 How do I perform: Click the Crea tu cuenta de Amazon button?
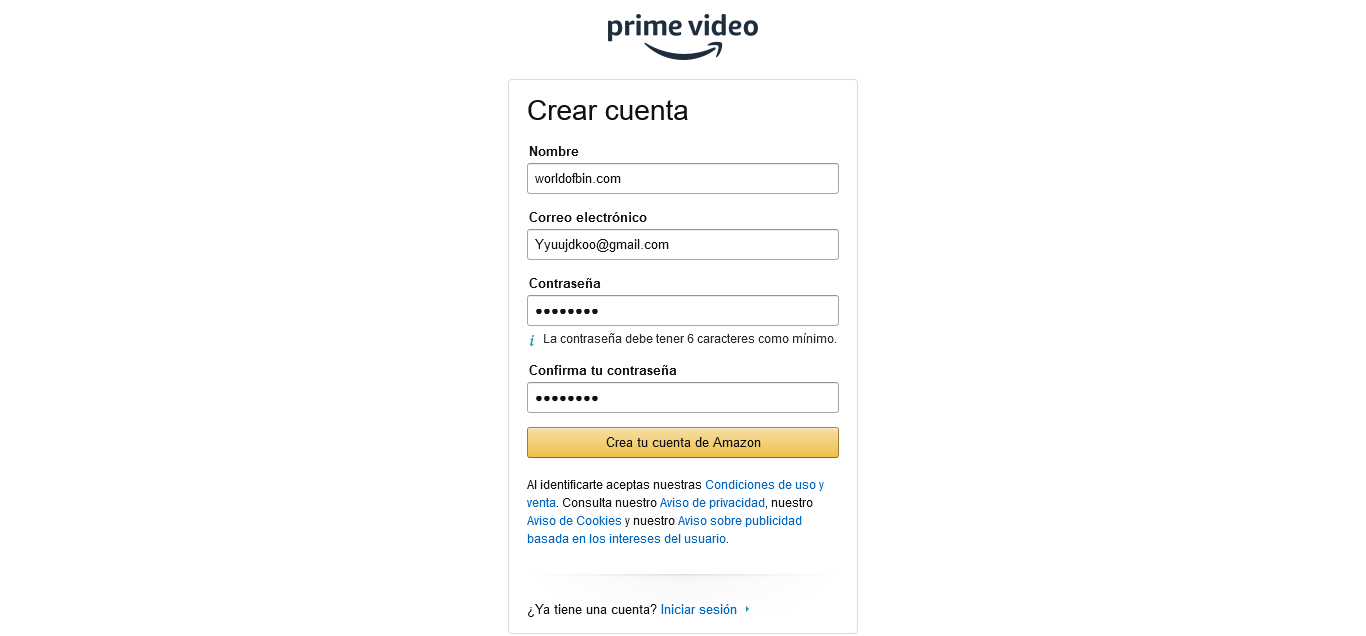click(683, 443)
